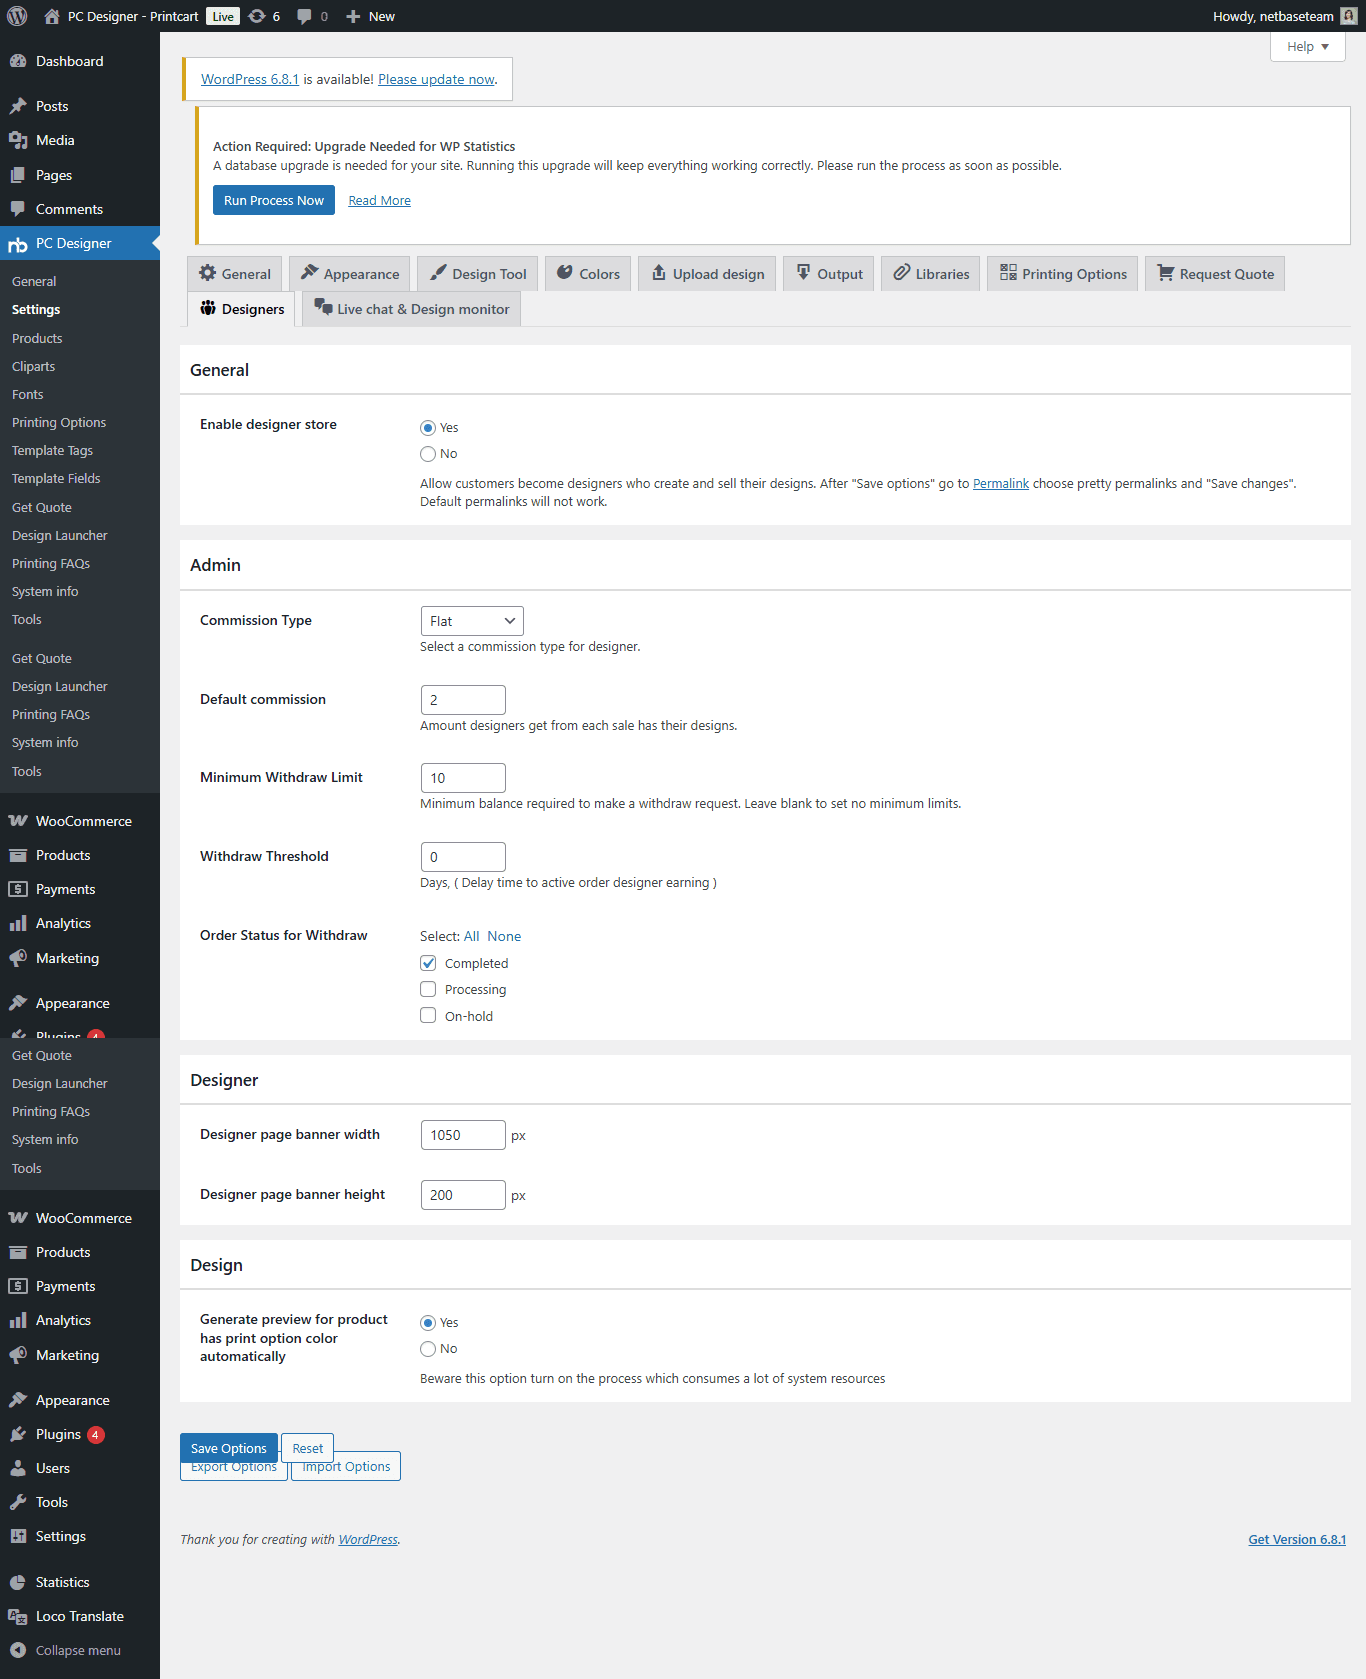This screenshot has width=1366, height=1679.
Task: Open the Dashboard menu icon
Action: tap(18, 61)
